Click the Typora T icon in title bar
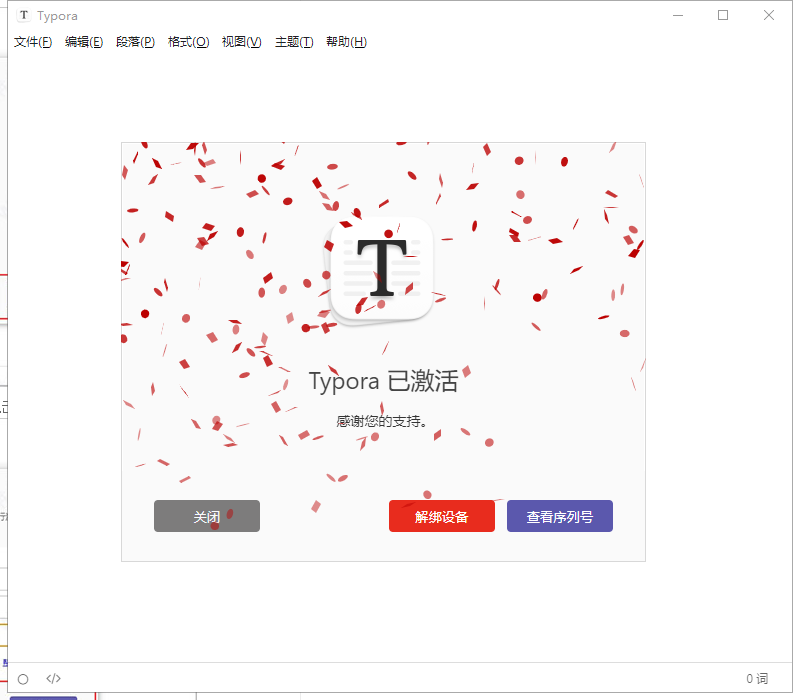This screenshot has width=800, height=700. pos(23,15)
